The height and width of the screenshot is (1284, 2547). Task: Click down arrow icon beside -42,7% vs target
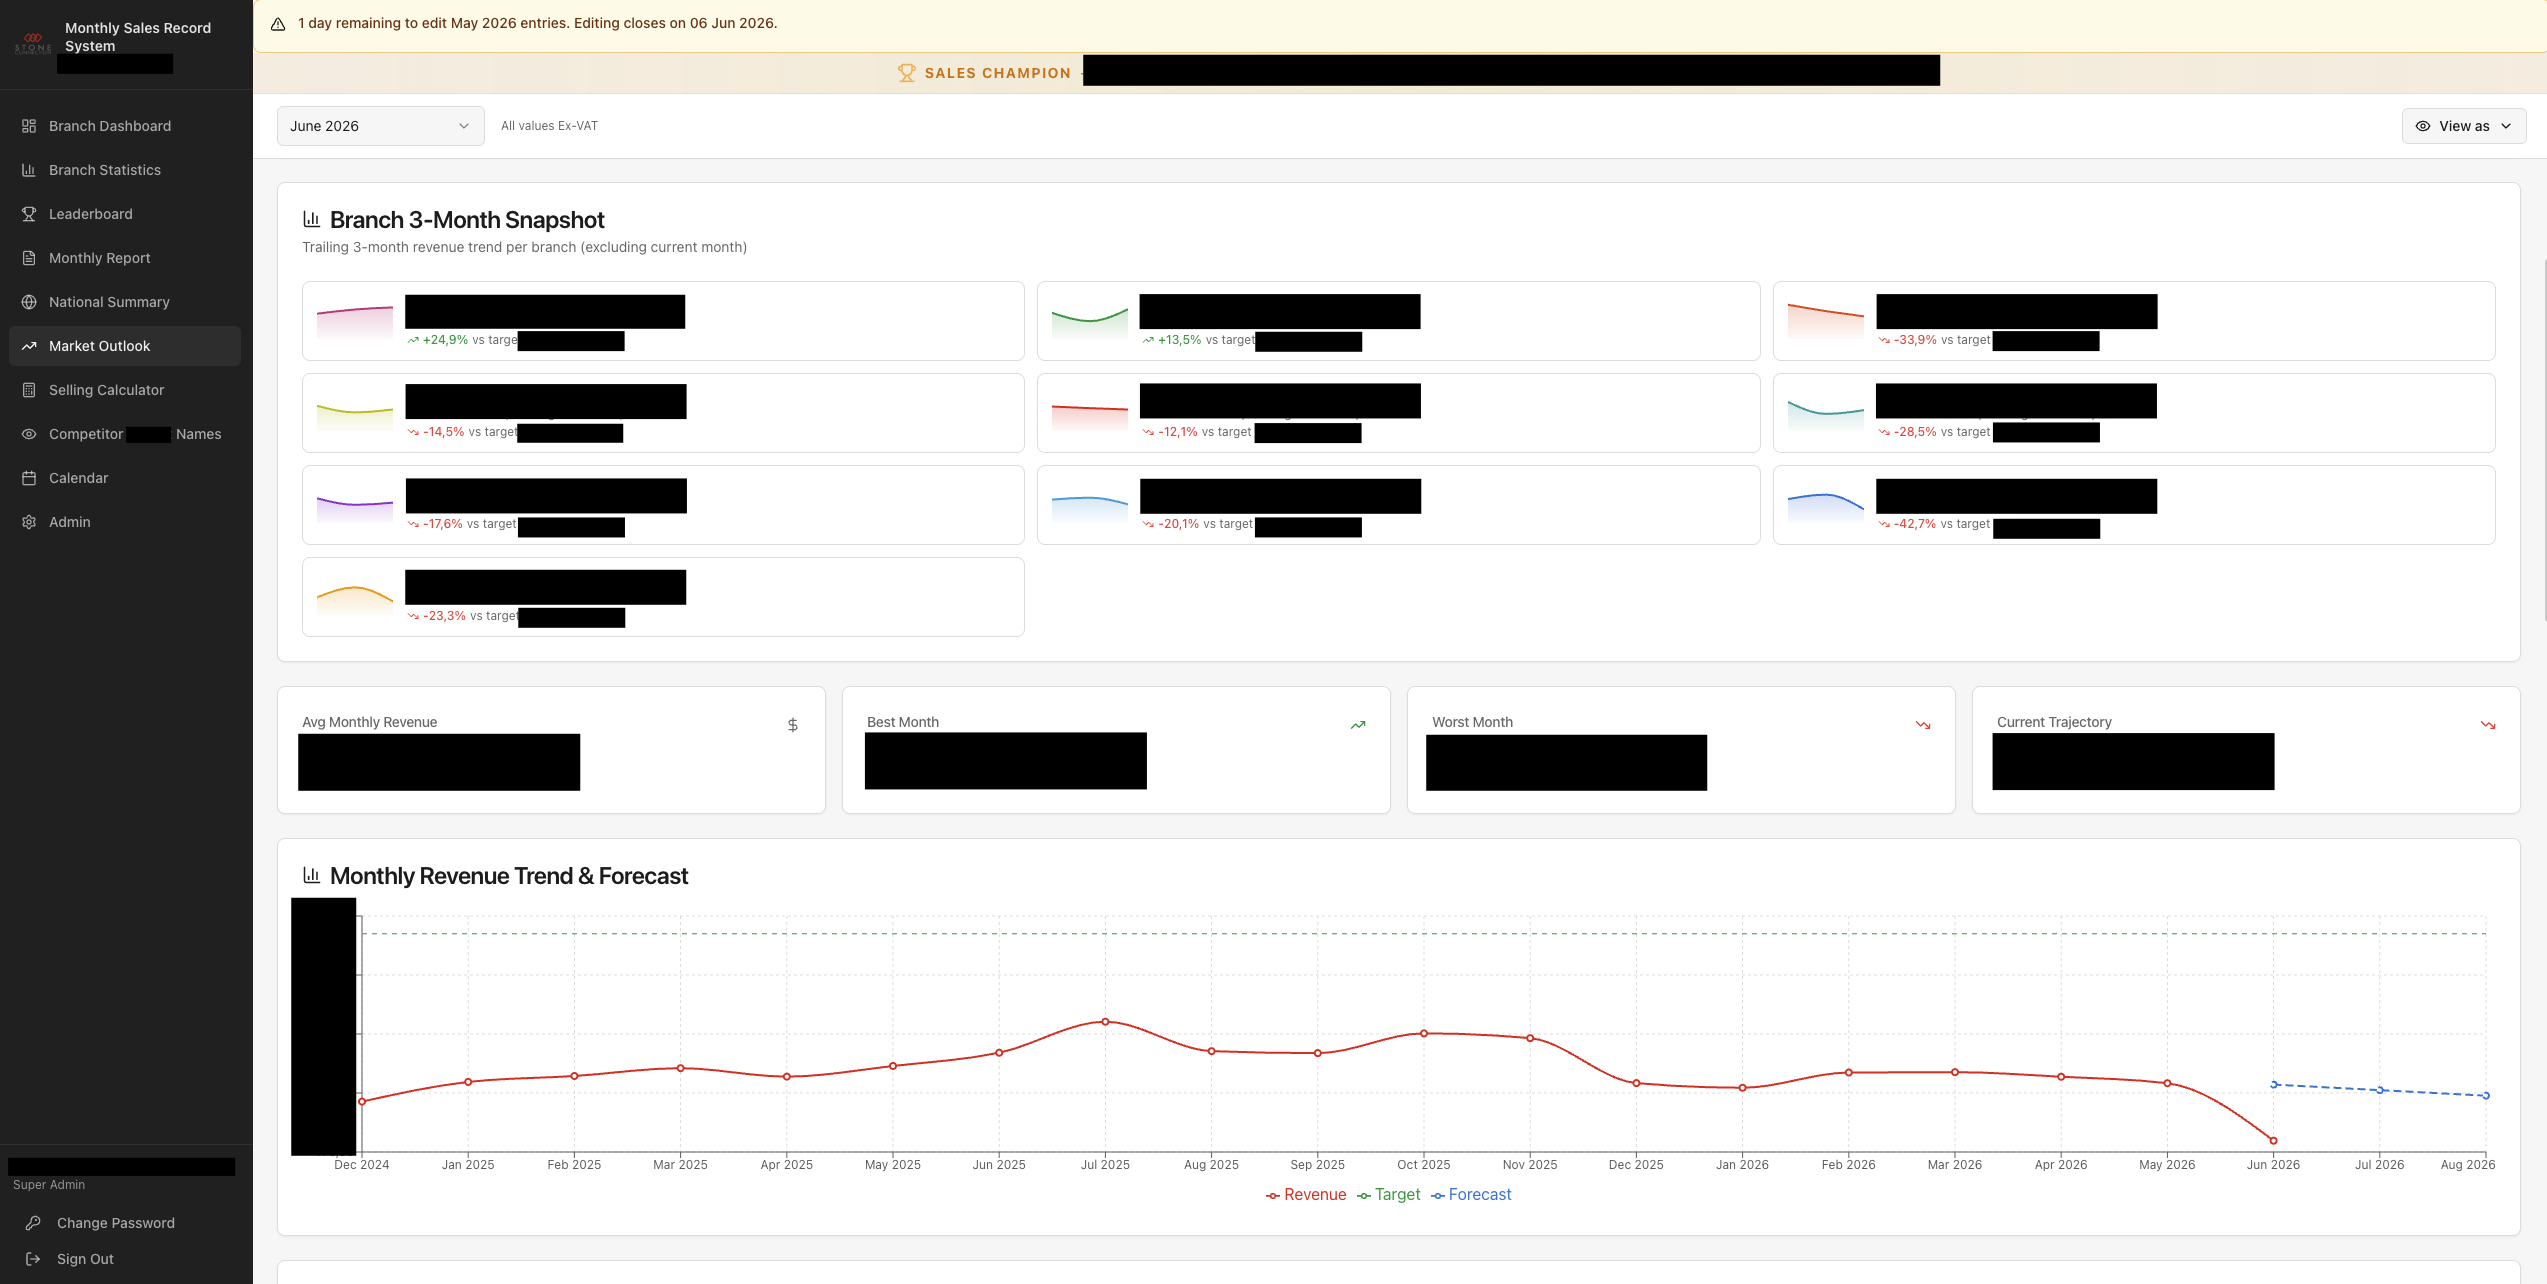click(1884, 524)
